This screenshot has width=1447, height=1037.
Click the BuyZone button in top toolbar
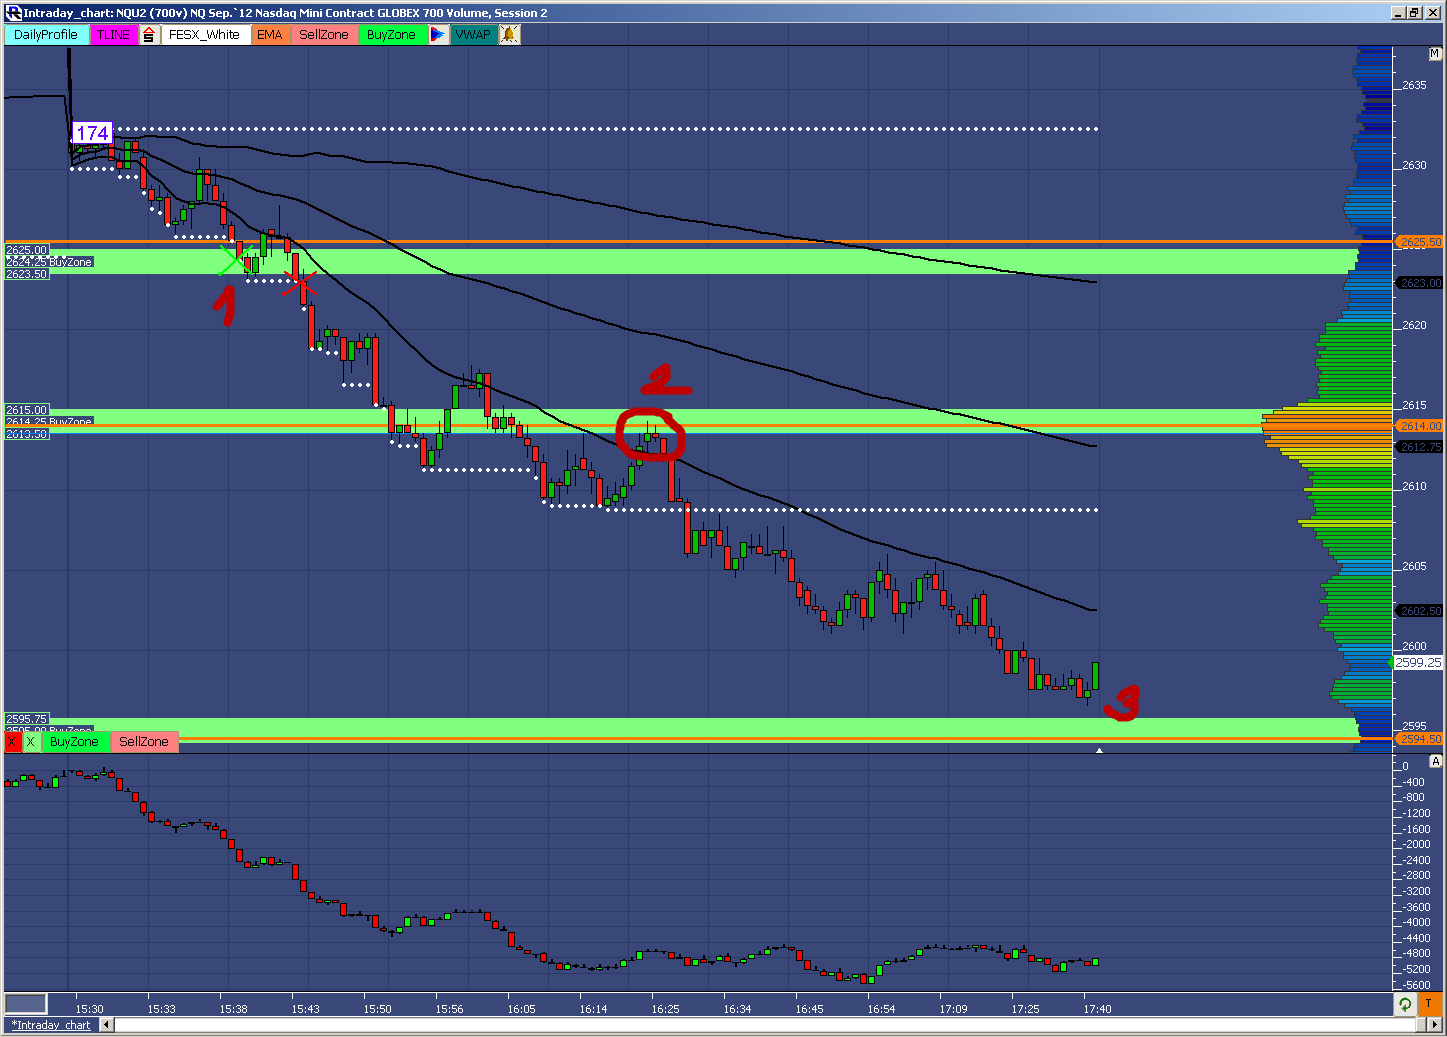391,34
